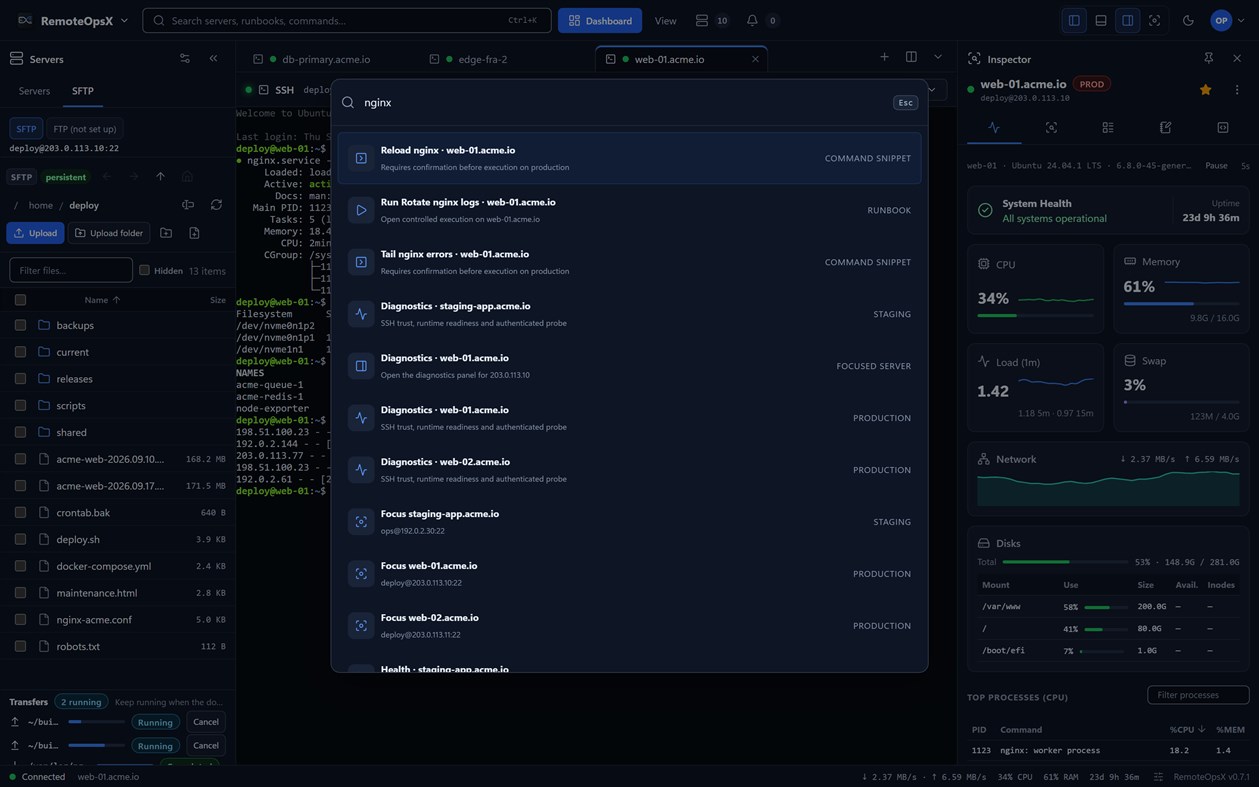Viewport: 1259px width, 787px height.
Task: Open the notifications bell
Action: coord(752,20)
